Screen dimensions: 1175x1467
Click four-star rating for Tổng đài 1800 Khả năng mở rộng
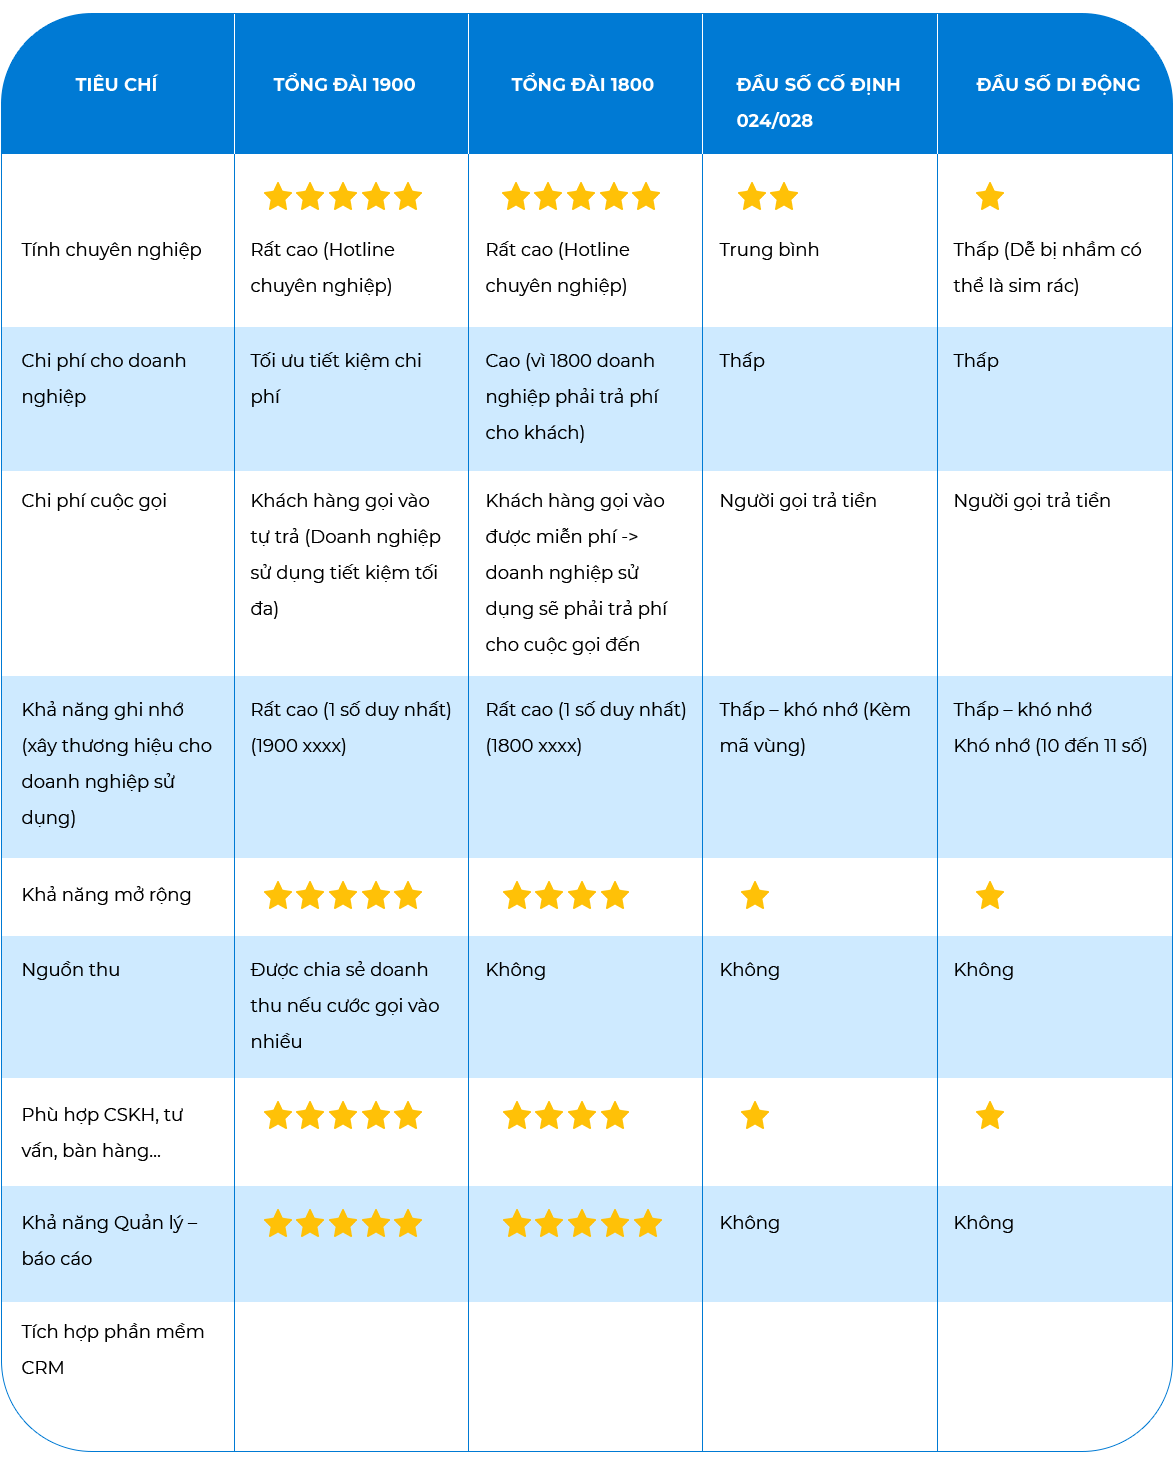(565, 896)
